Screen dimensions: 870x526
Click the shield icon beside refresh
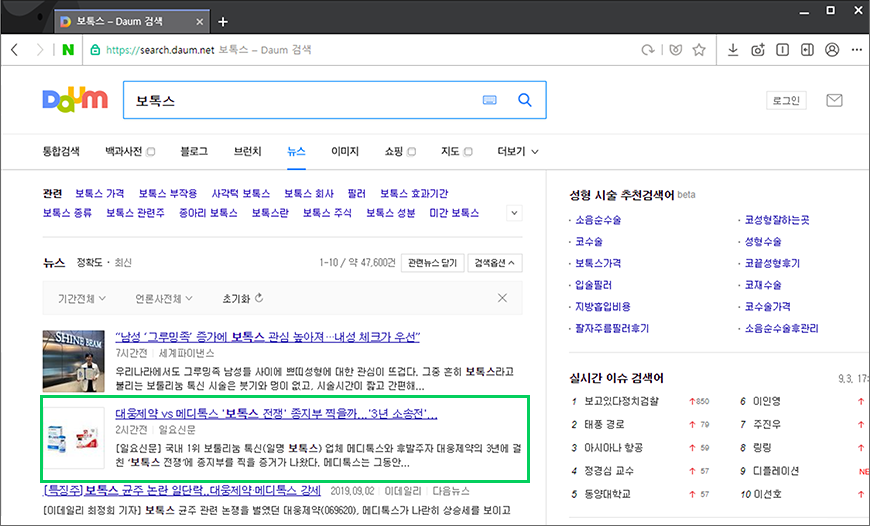[675, 50]
